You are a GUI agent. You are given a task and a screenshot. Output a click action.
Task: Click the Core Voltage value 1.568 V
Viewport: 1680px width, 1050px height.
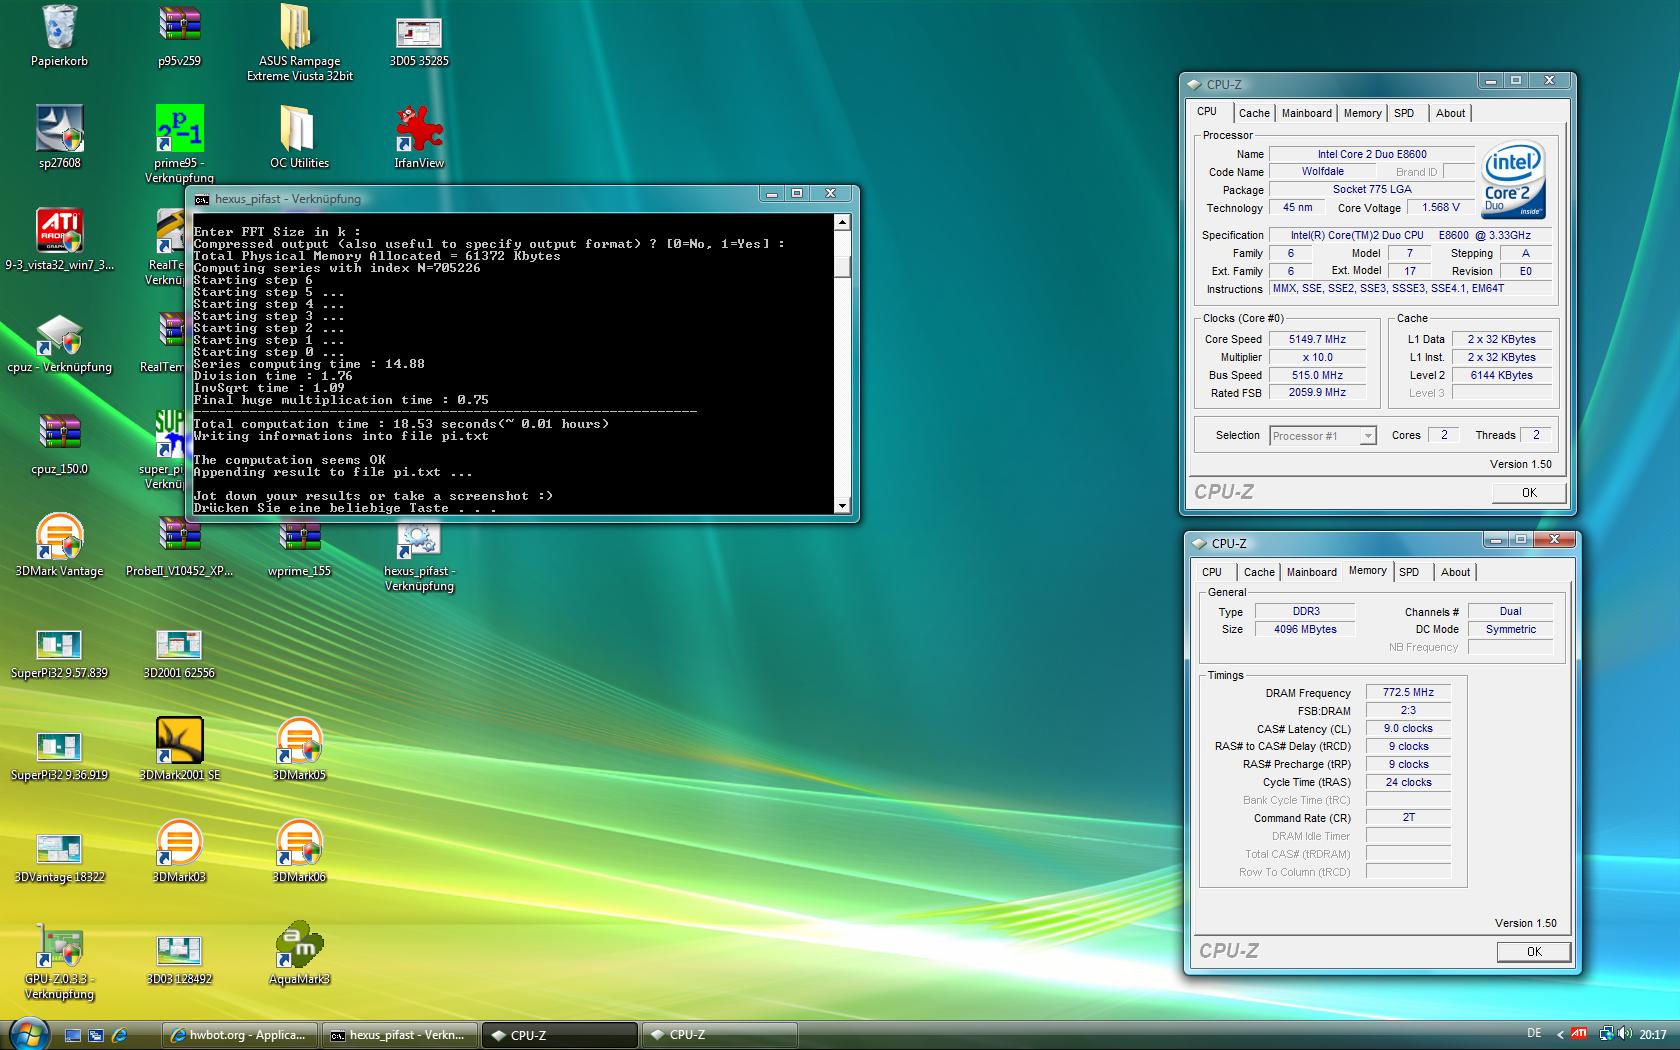click(1440, 207)
